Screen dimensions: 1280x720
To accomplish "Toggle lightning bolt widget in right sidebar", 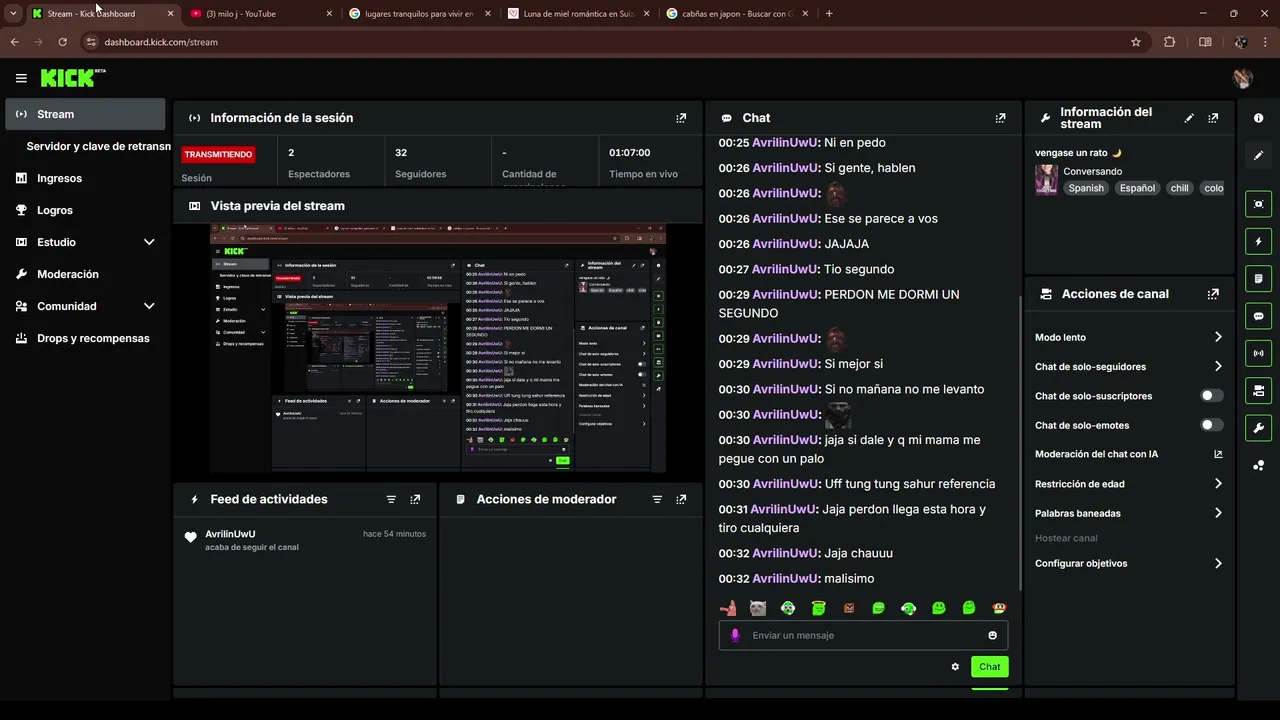I will pyautogui.click(x=1258, y=241).
